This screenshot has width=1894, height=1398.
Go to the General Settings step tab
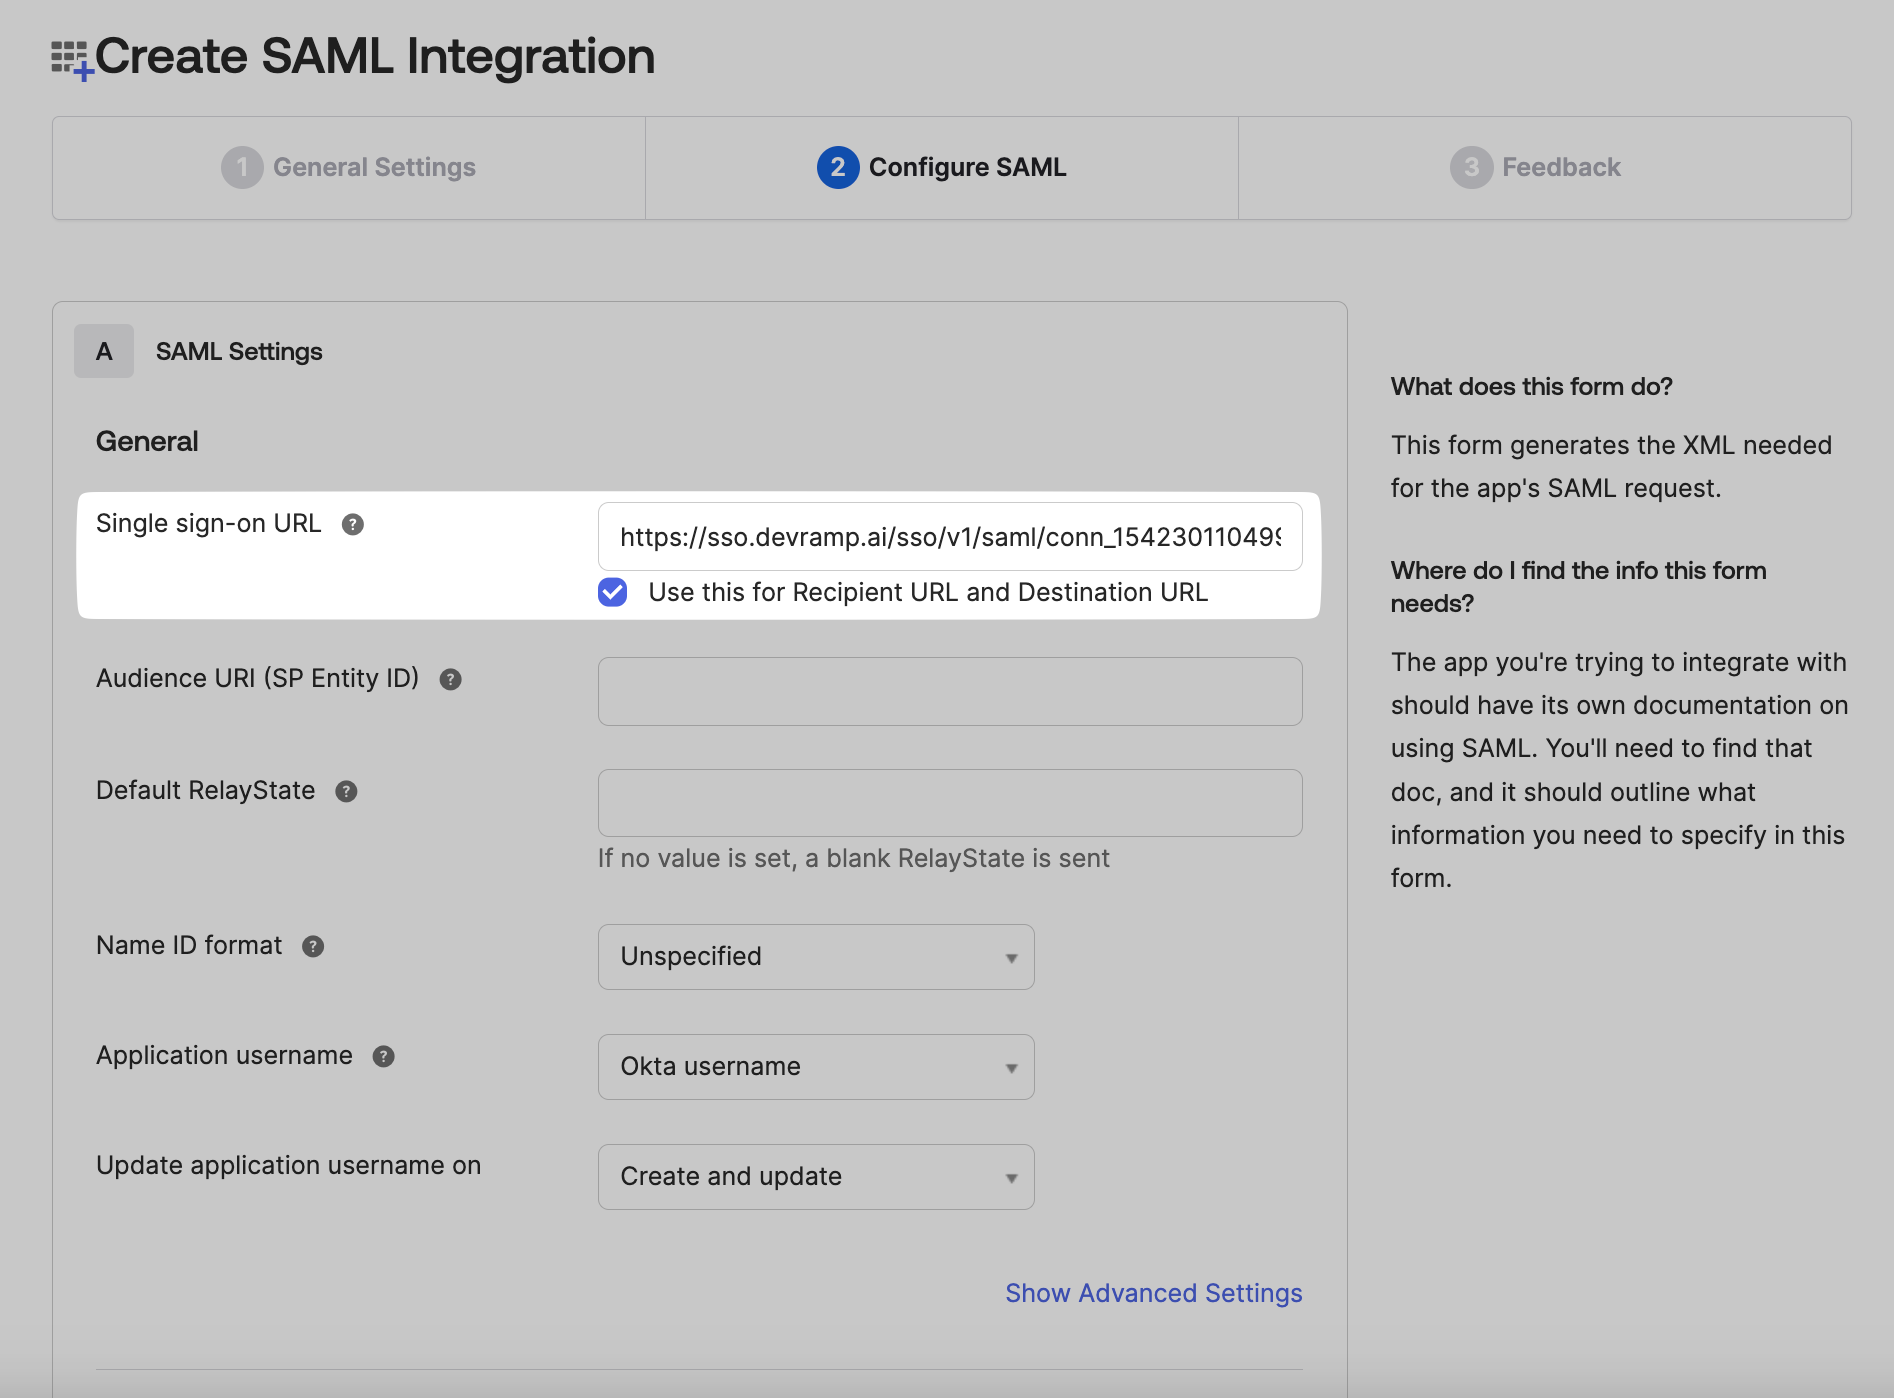[x=349, y=168]
